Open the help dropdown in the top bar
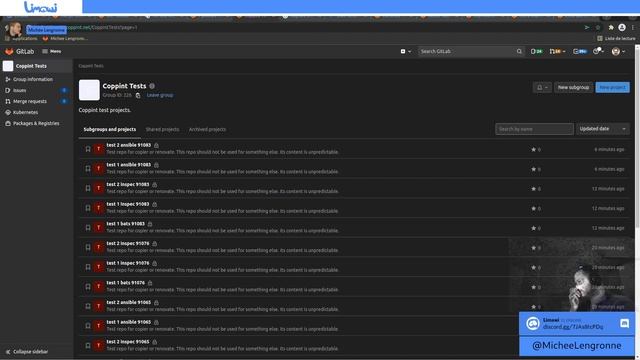640x360 pixels. point(598,51)
